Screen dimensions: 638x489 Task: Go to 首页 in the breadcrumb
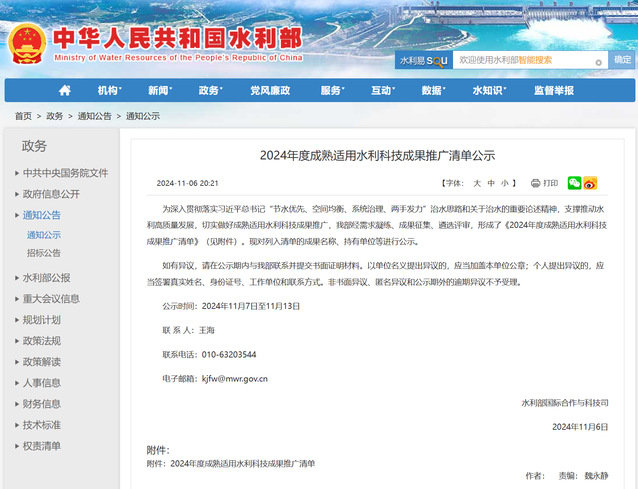click(x=22, y=116)
